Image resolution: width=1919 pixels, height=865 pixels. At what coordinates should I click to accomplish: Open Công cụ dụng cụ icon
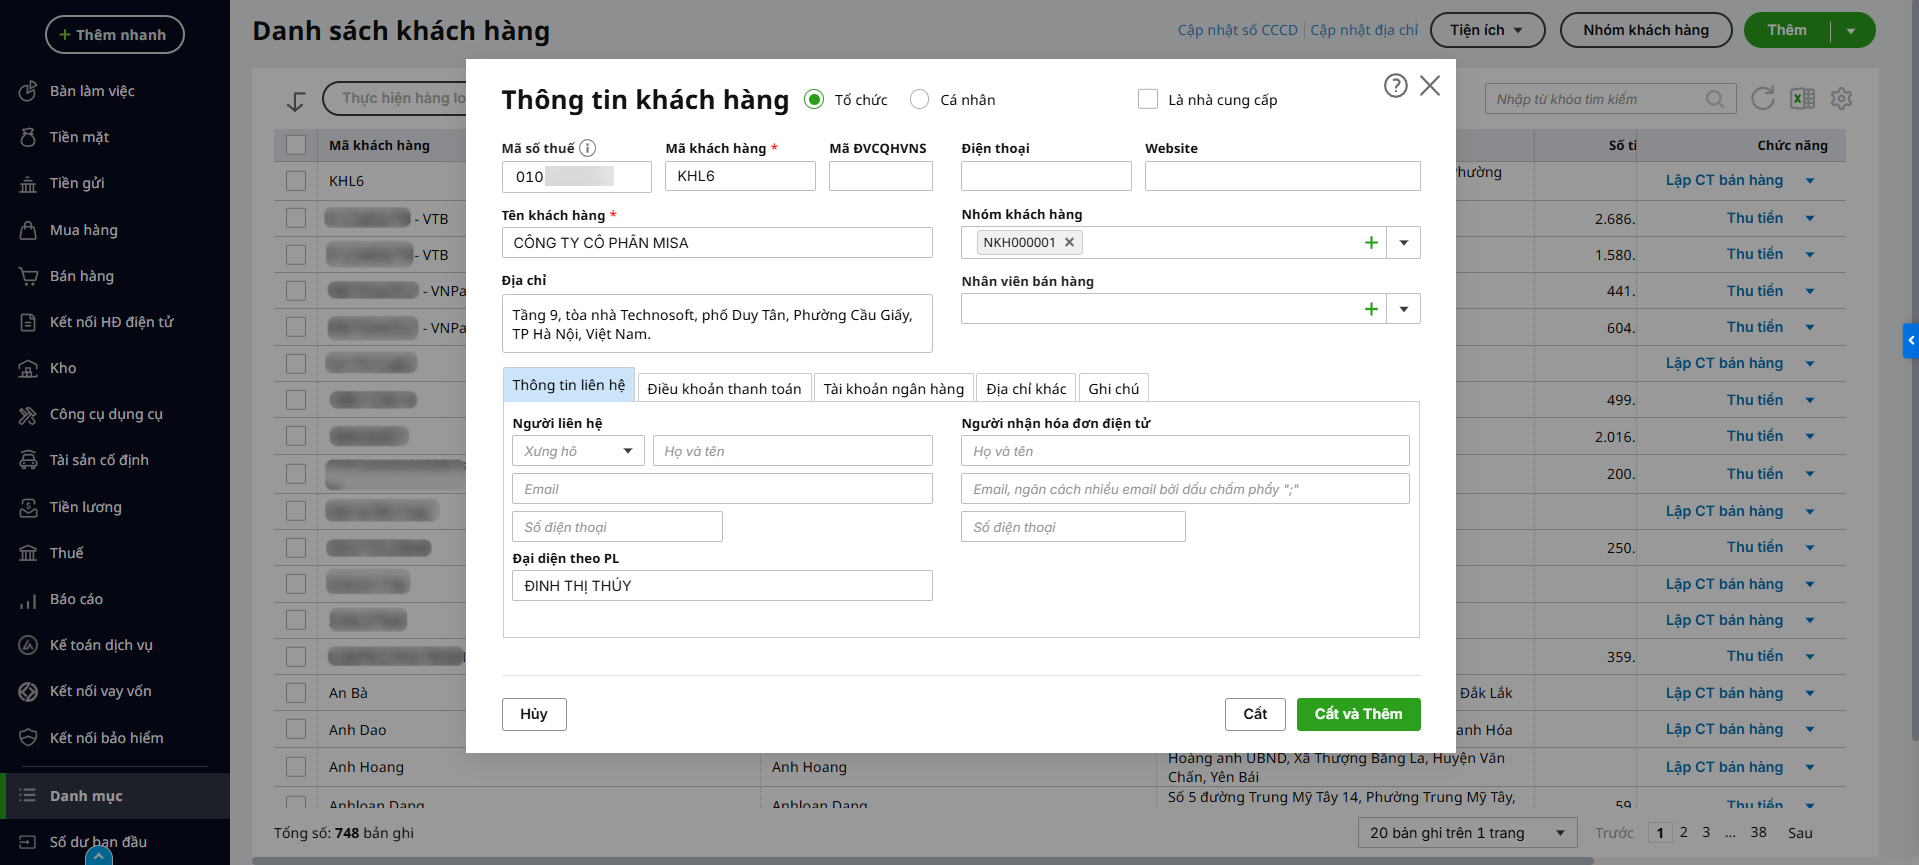[x=28, y=414]
